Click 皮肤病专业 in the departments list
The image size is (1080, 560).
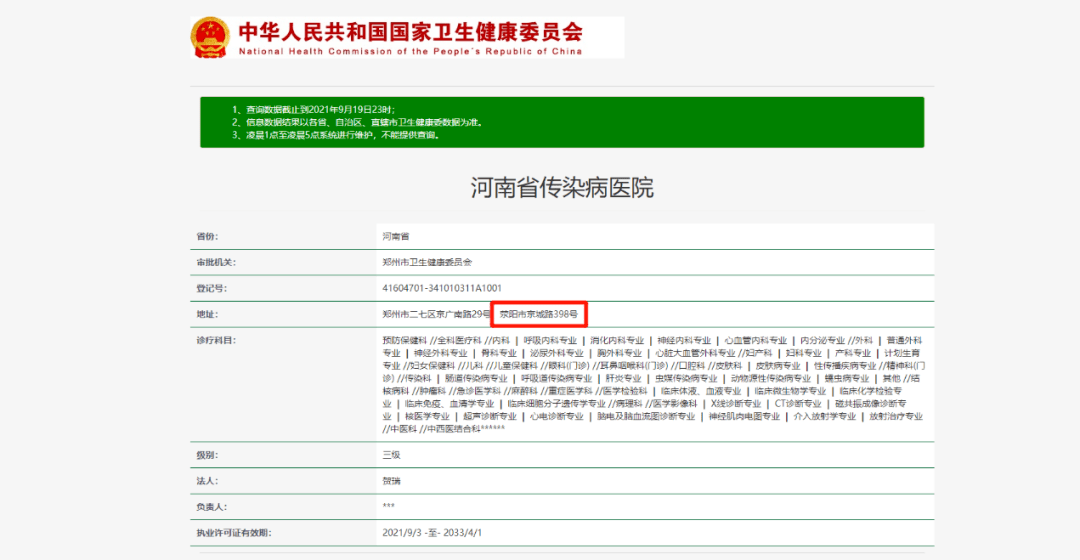(778, 366)
